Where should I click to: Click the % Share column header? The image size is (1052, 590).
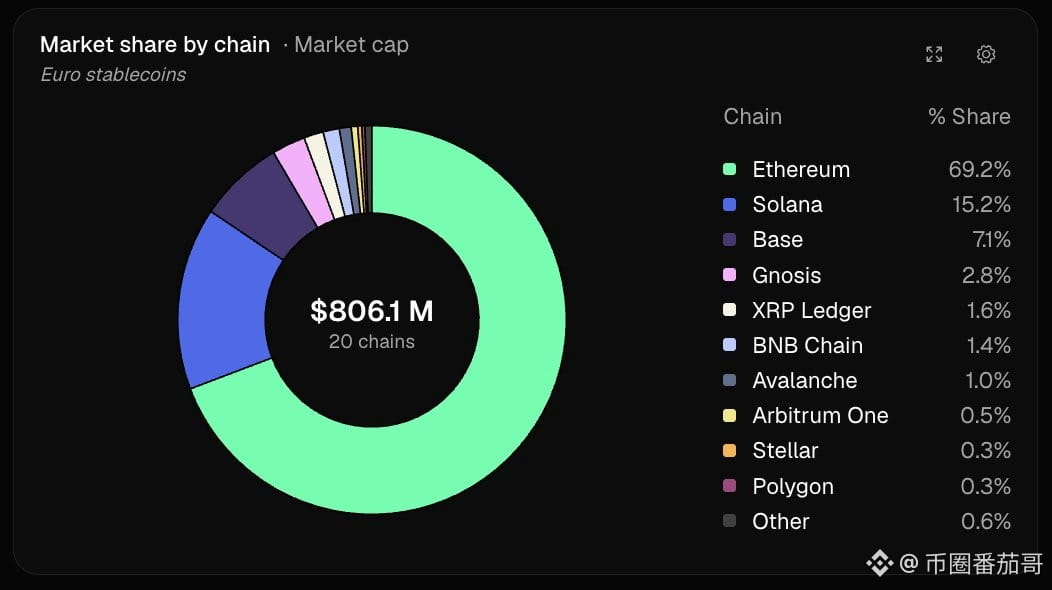tap(969, 117)
